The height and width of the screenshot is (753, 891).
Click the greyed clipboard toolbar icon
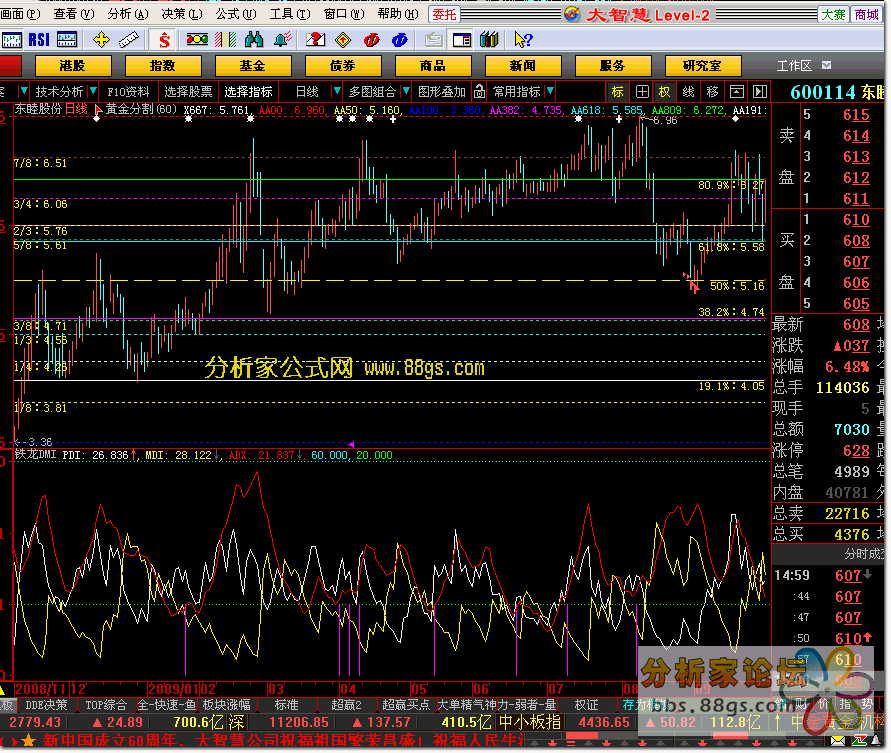tap(434, 39)
